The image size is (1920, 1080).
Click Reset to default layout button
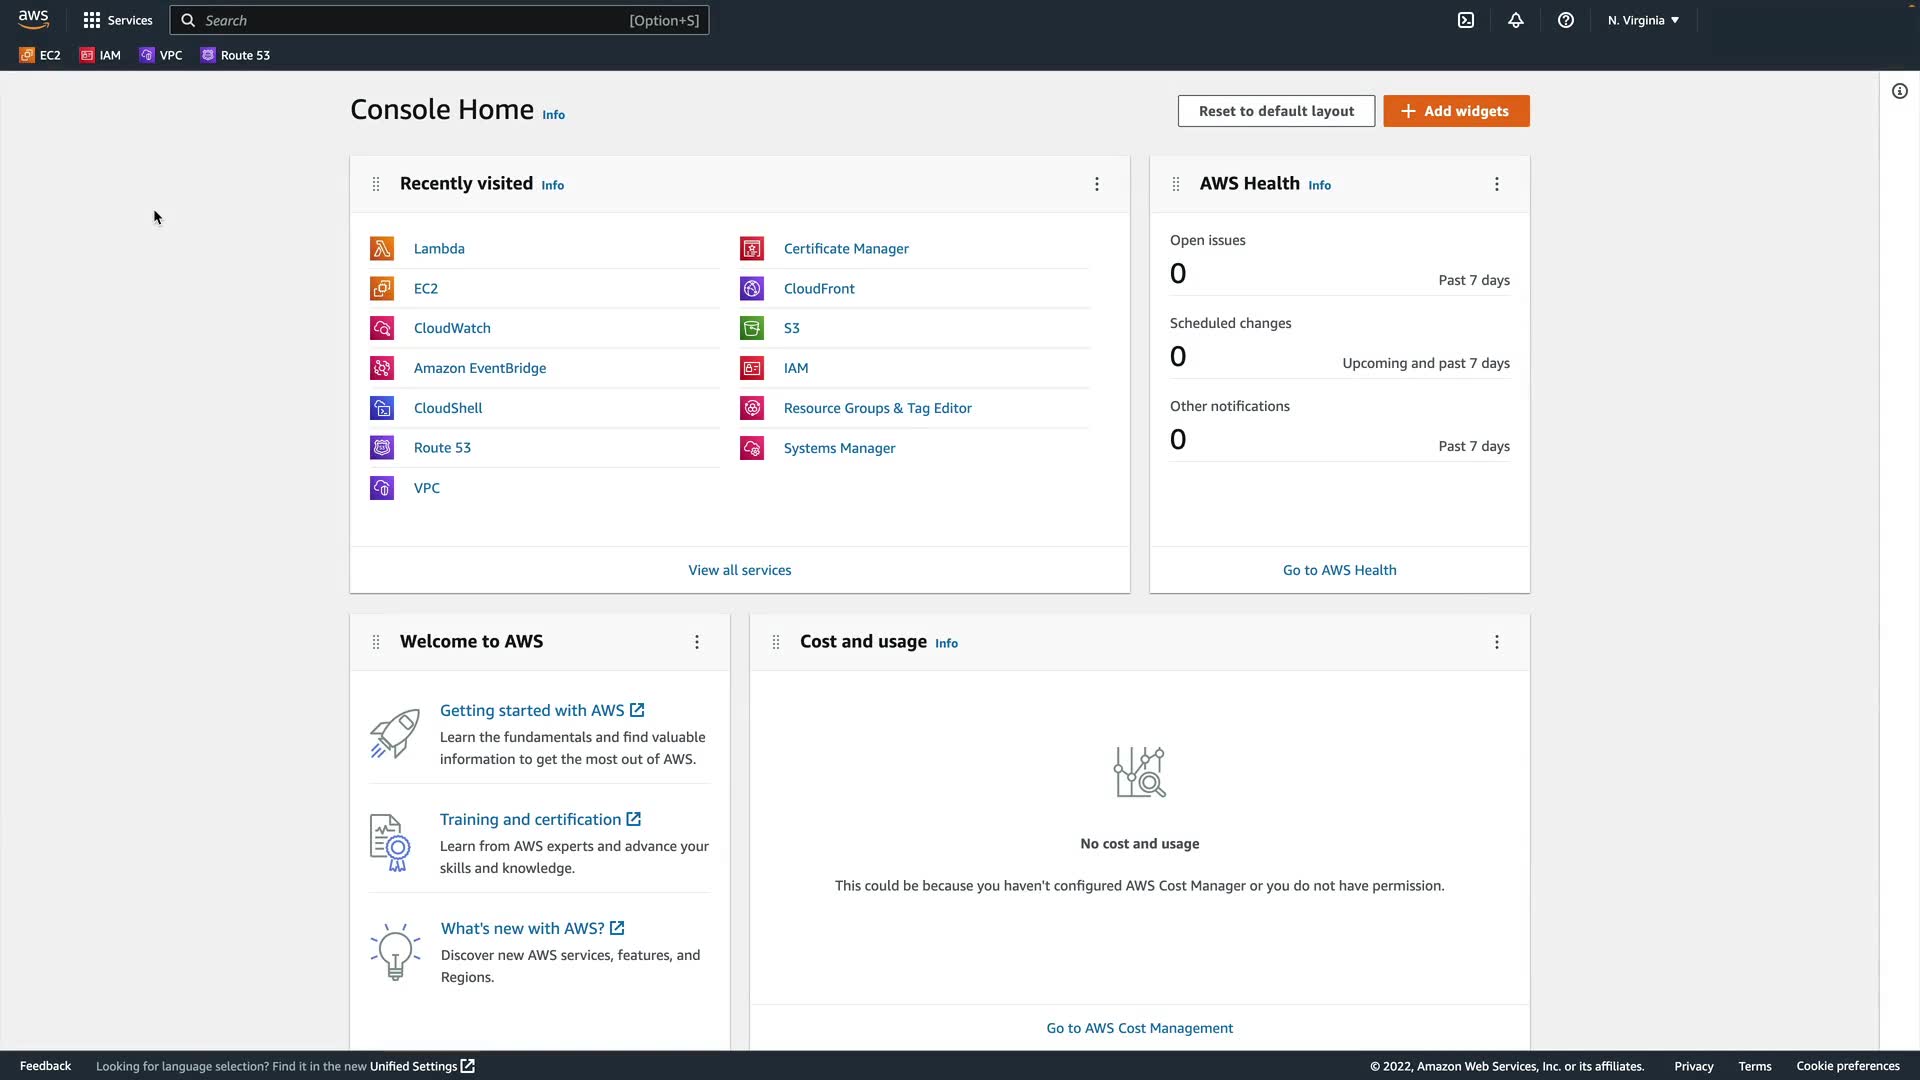point(1276,111)
